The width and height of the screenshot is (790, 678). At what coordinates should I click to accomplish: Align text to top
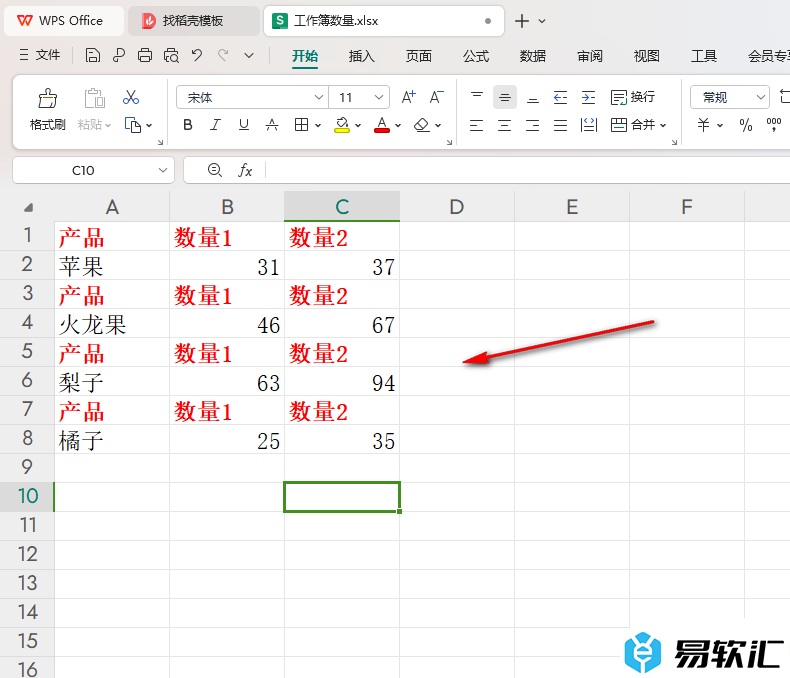tap(477, 97)
